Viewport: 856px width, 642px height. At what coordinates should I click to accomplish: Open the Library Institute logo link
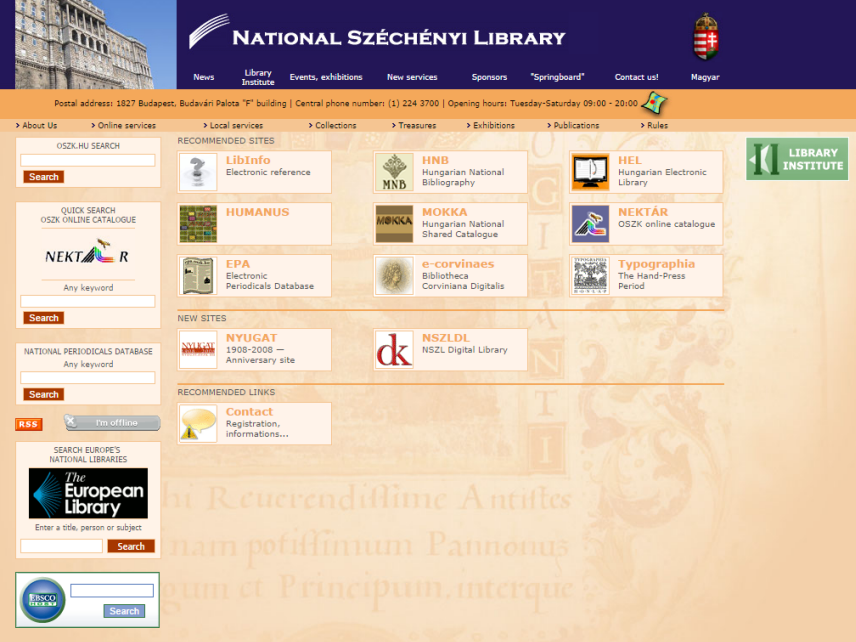pyautogui.click(x=797, y=159)
